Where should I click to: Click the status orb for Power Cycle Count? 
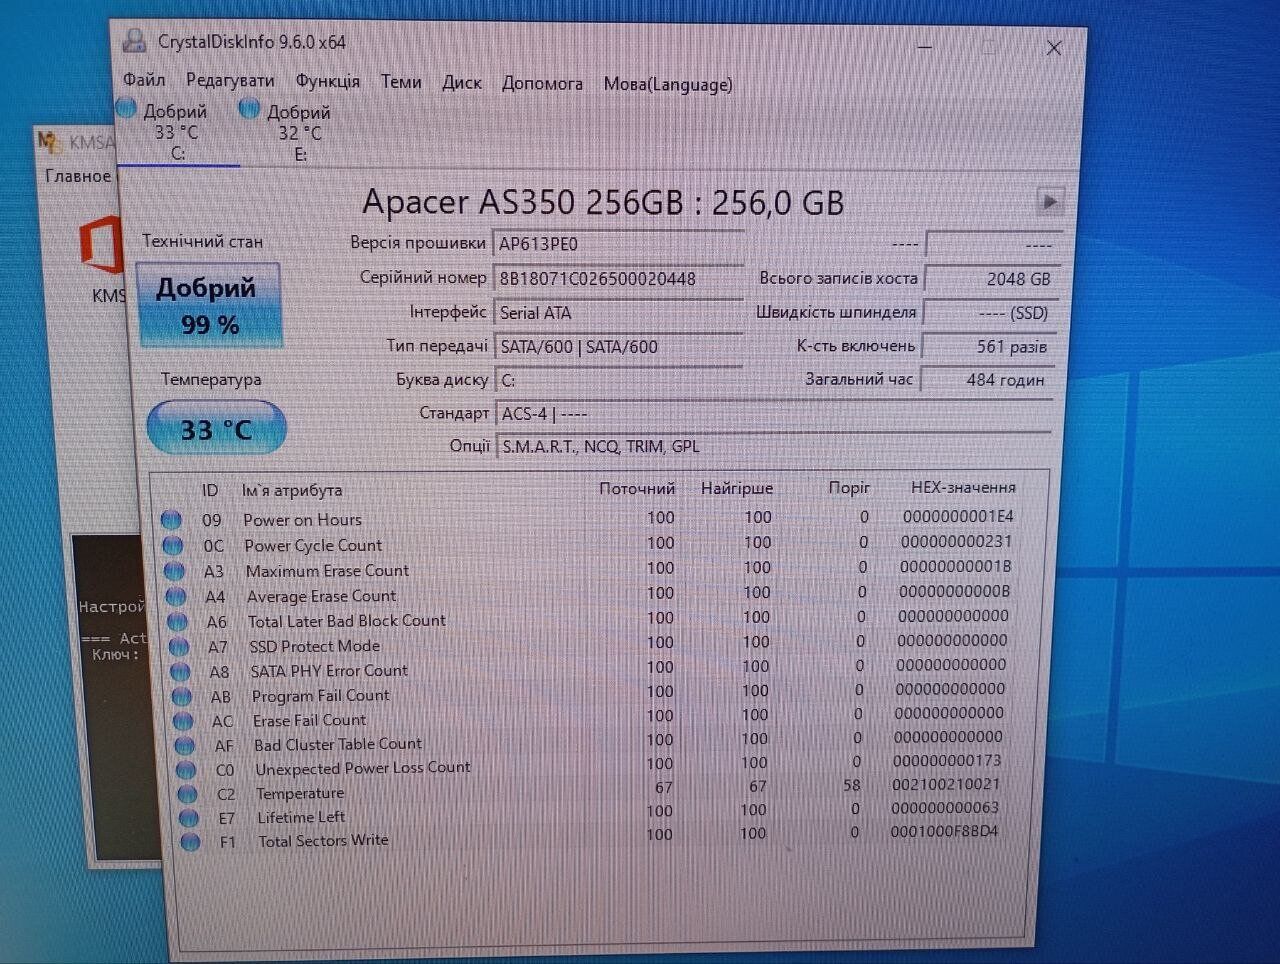(x=173, y=545)
